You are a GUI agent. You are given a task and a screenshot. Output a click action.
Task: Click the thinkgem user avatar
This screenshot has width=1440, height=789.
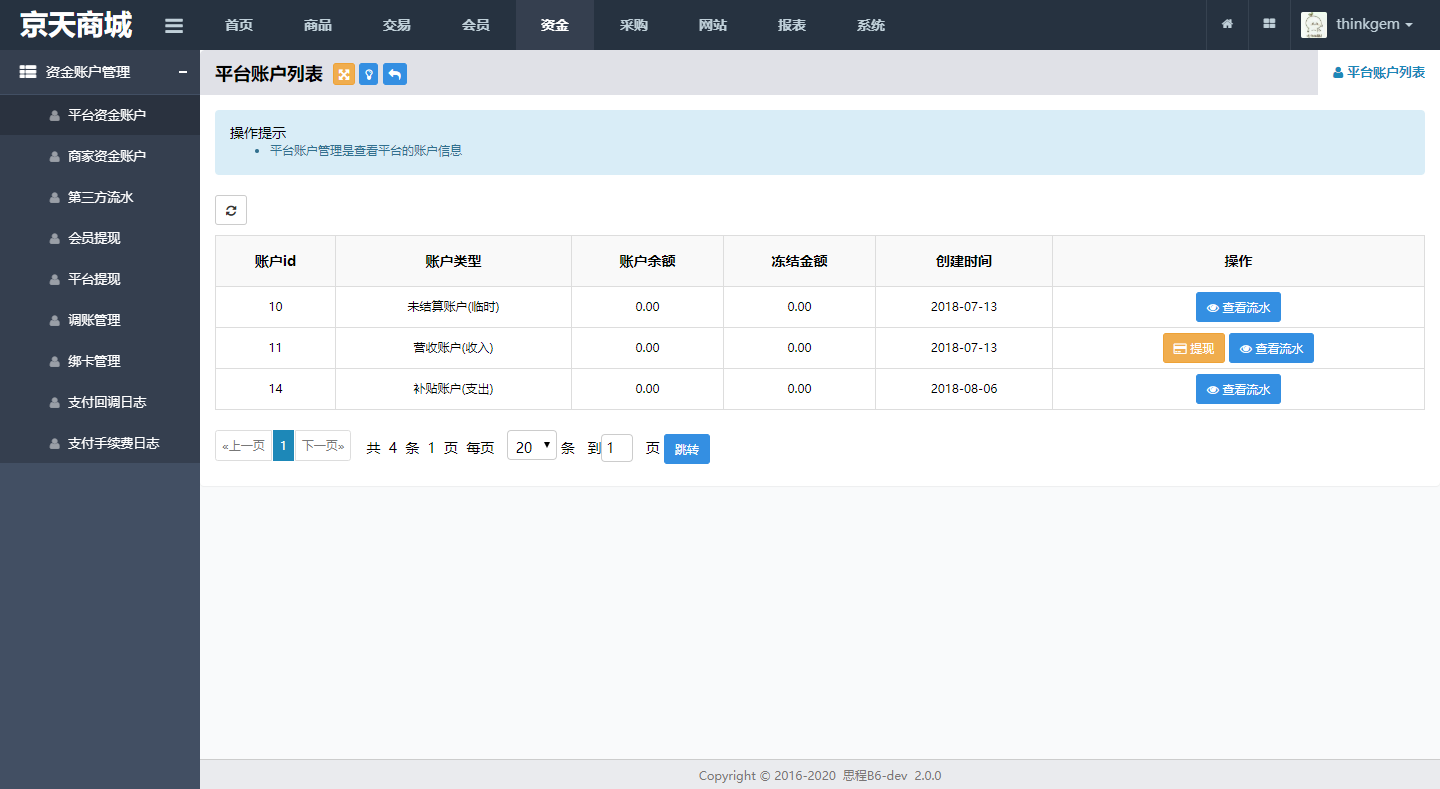pos(1314,25)
